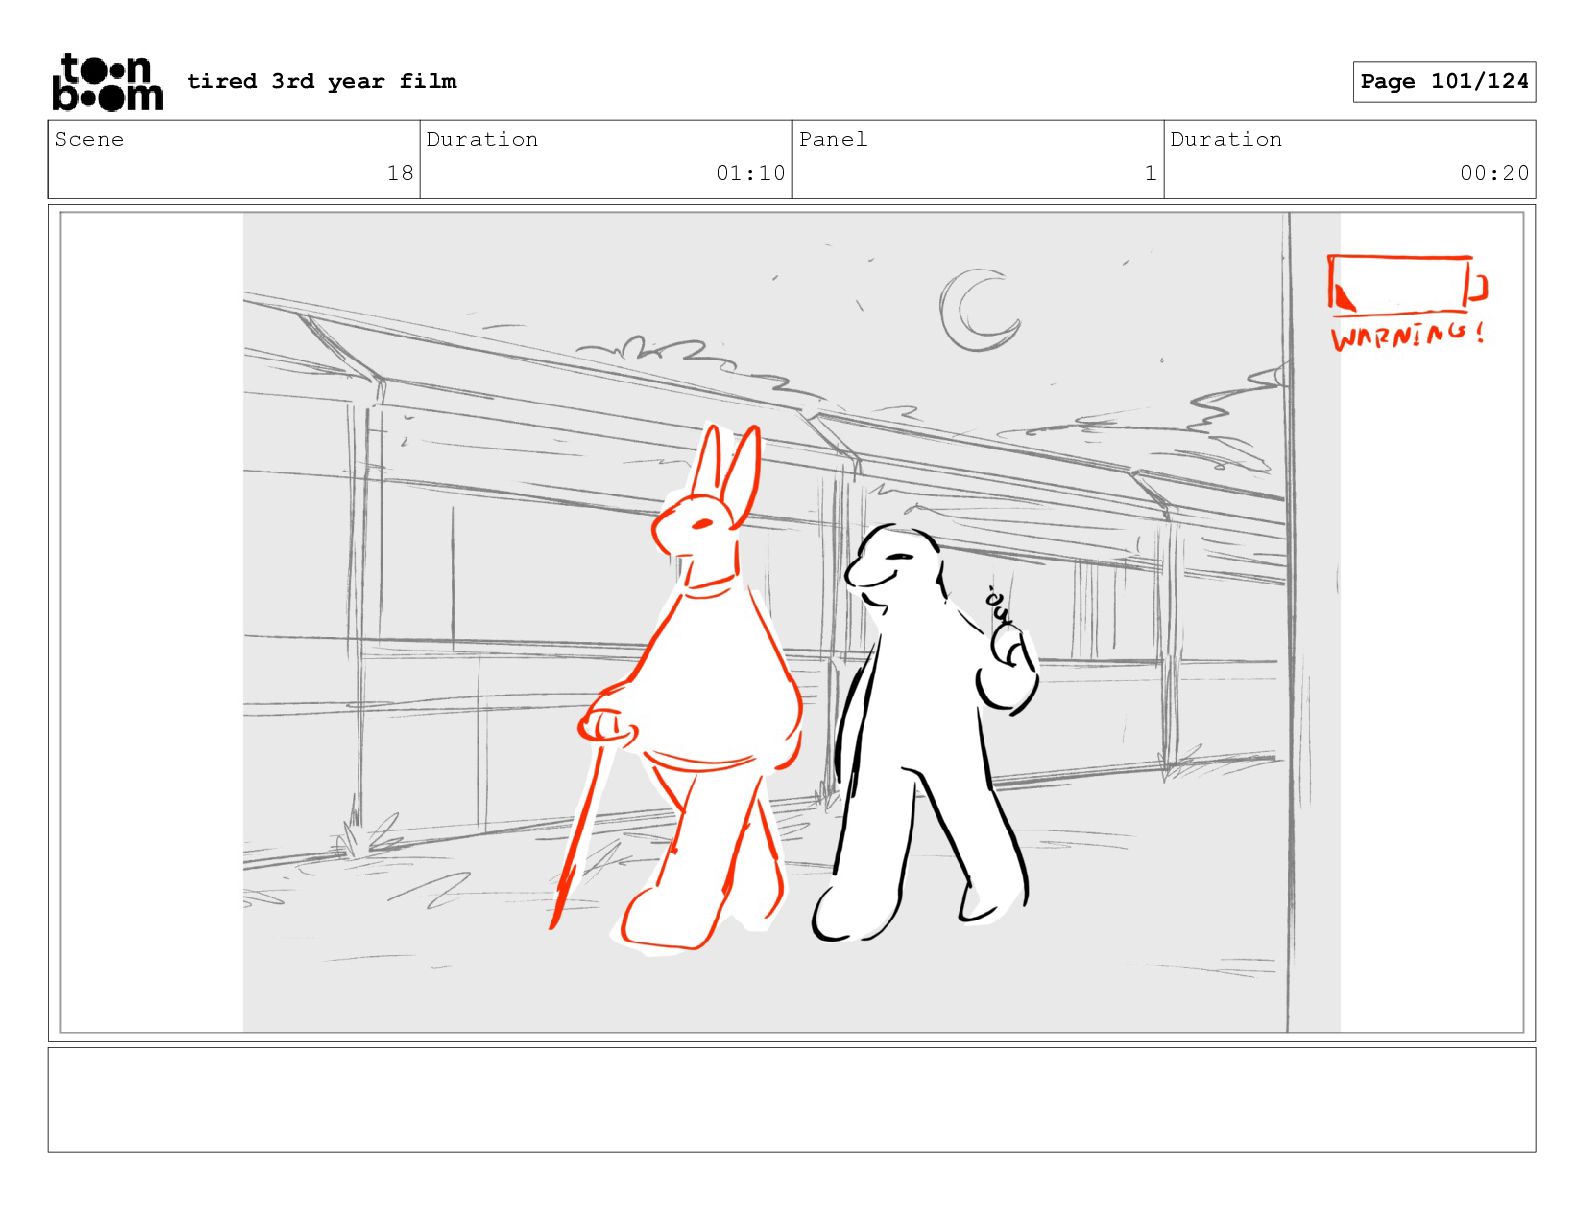The height and width of the screenshot is (1224, 1584).
Task: Click the Toon Boom logo
Action: [107, 82]
